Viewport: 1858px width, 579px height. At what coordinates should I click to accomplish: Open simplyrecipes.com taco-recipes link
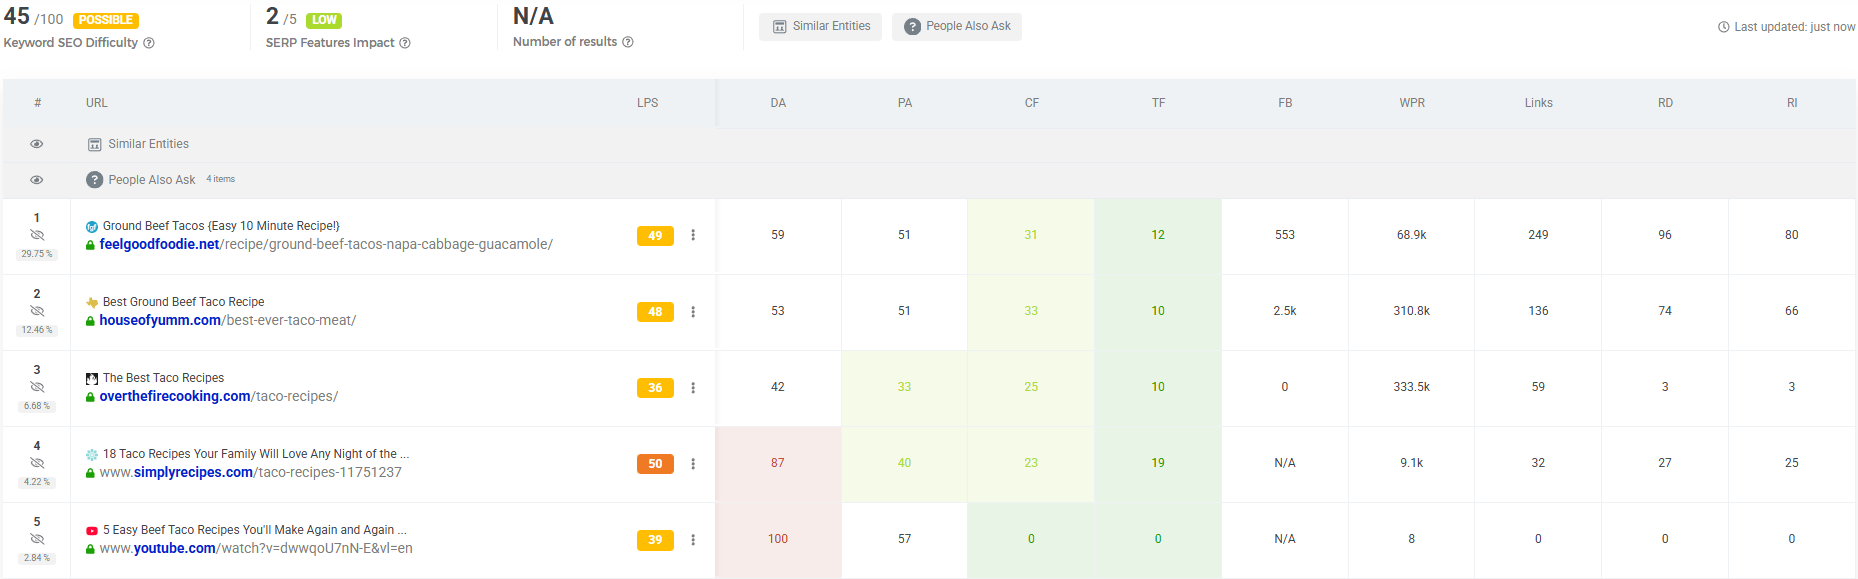pos(251,473)
